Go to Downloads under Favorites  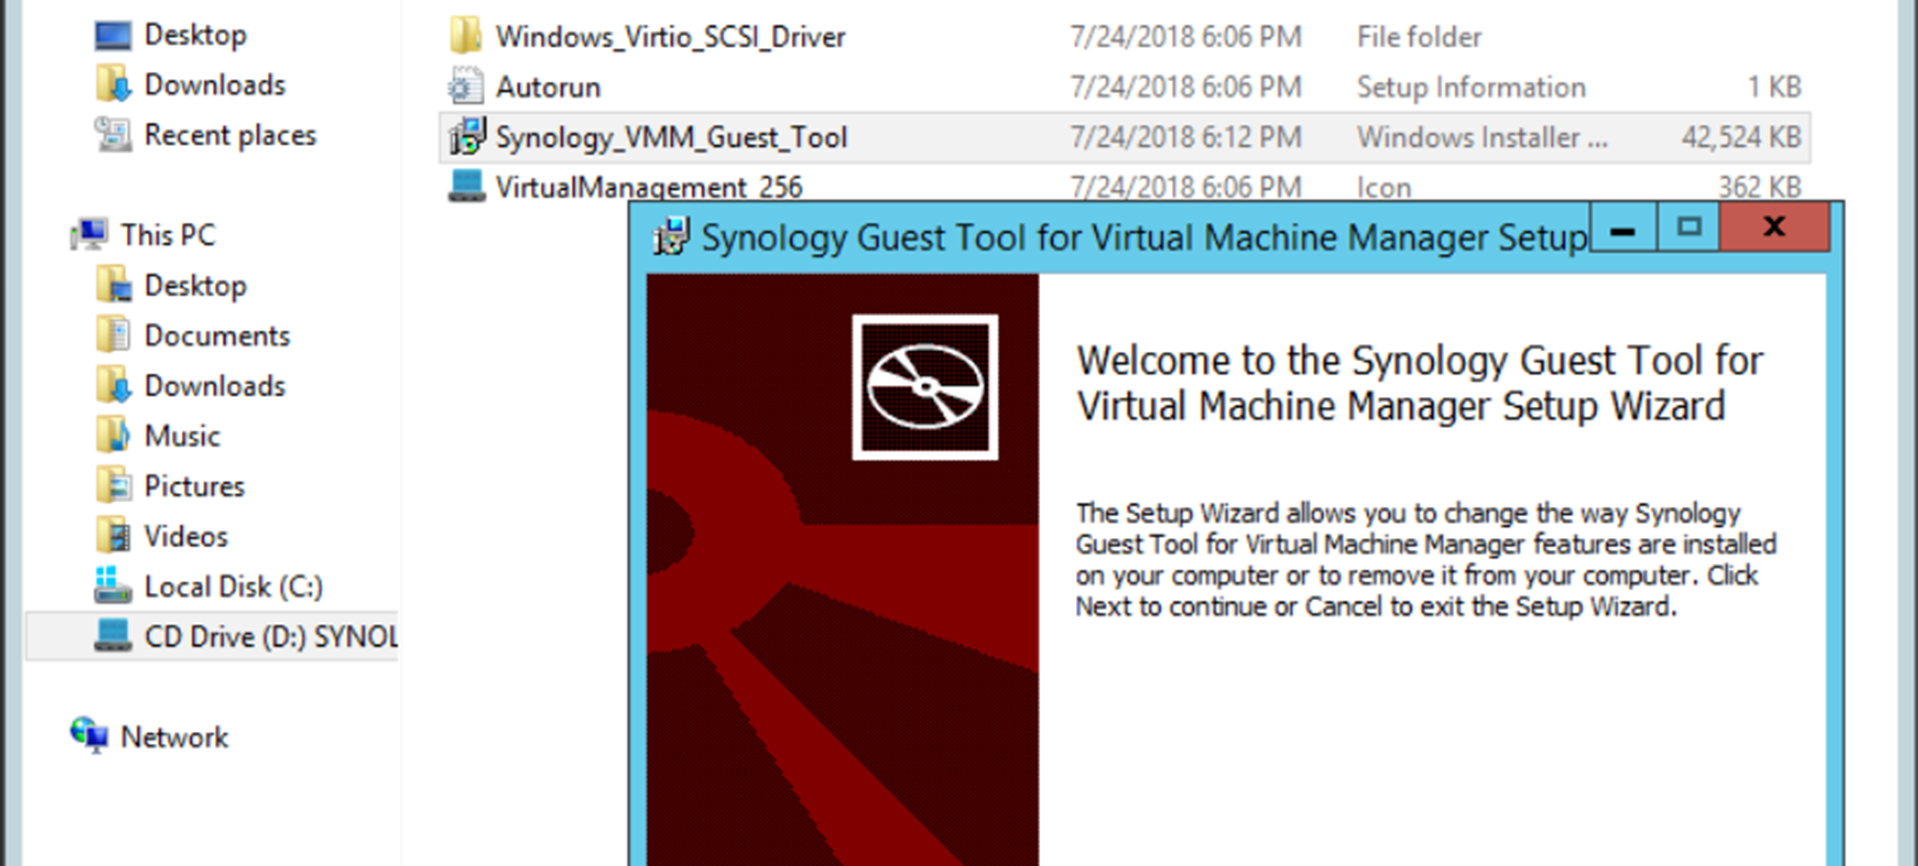pyautogui.click(x=214, y=85)
